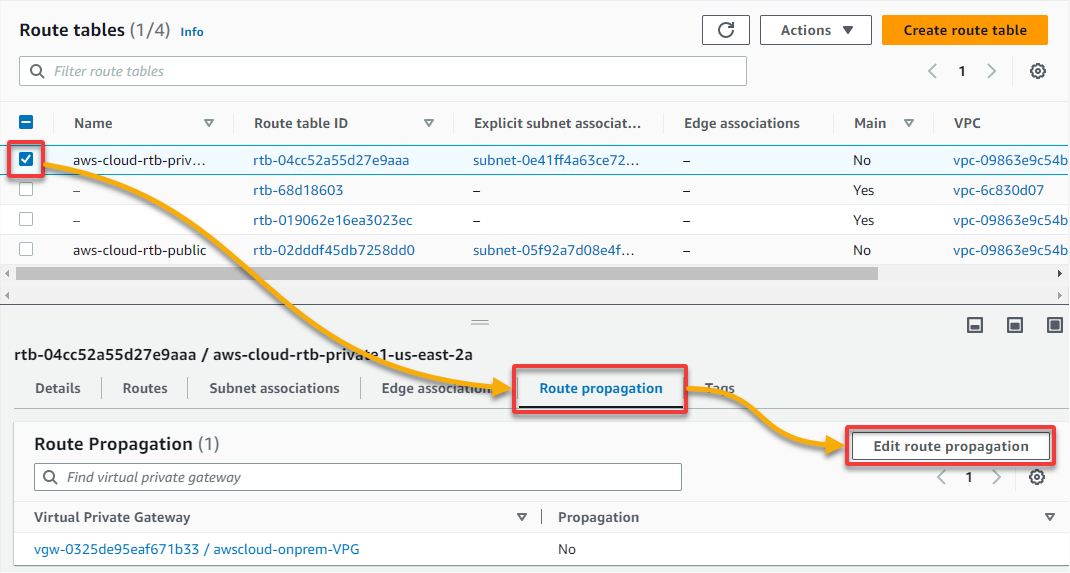The width and height of the screenshot is (1070, 573).
Task: Toggle select-all route tables checkbox in header
Action: (26, 123)
